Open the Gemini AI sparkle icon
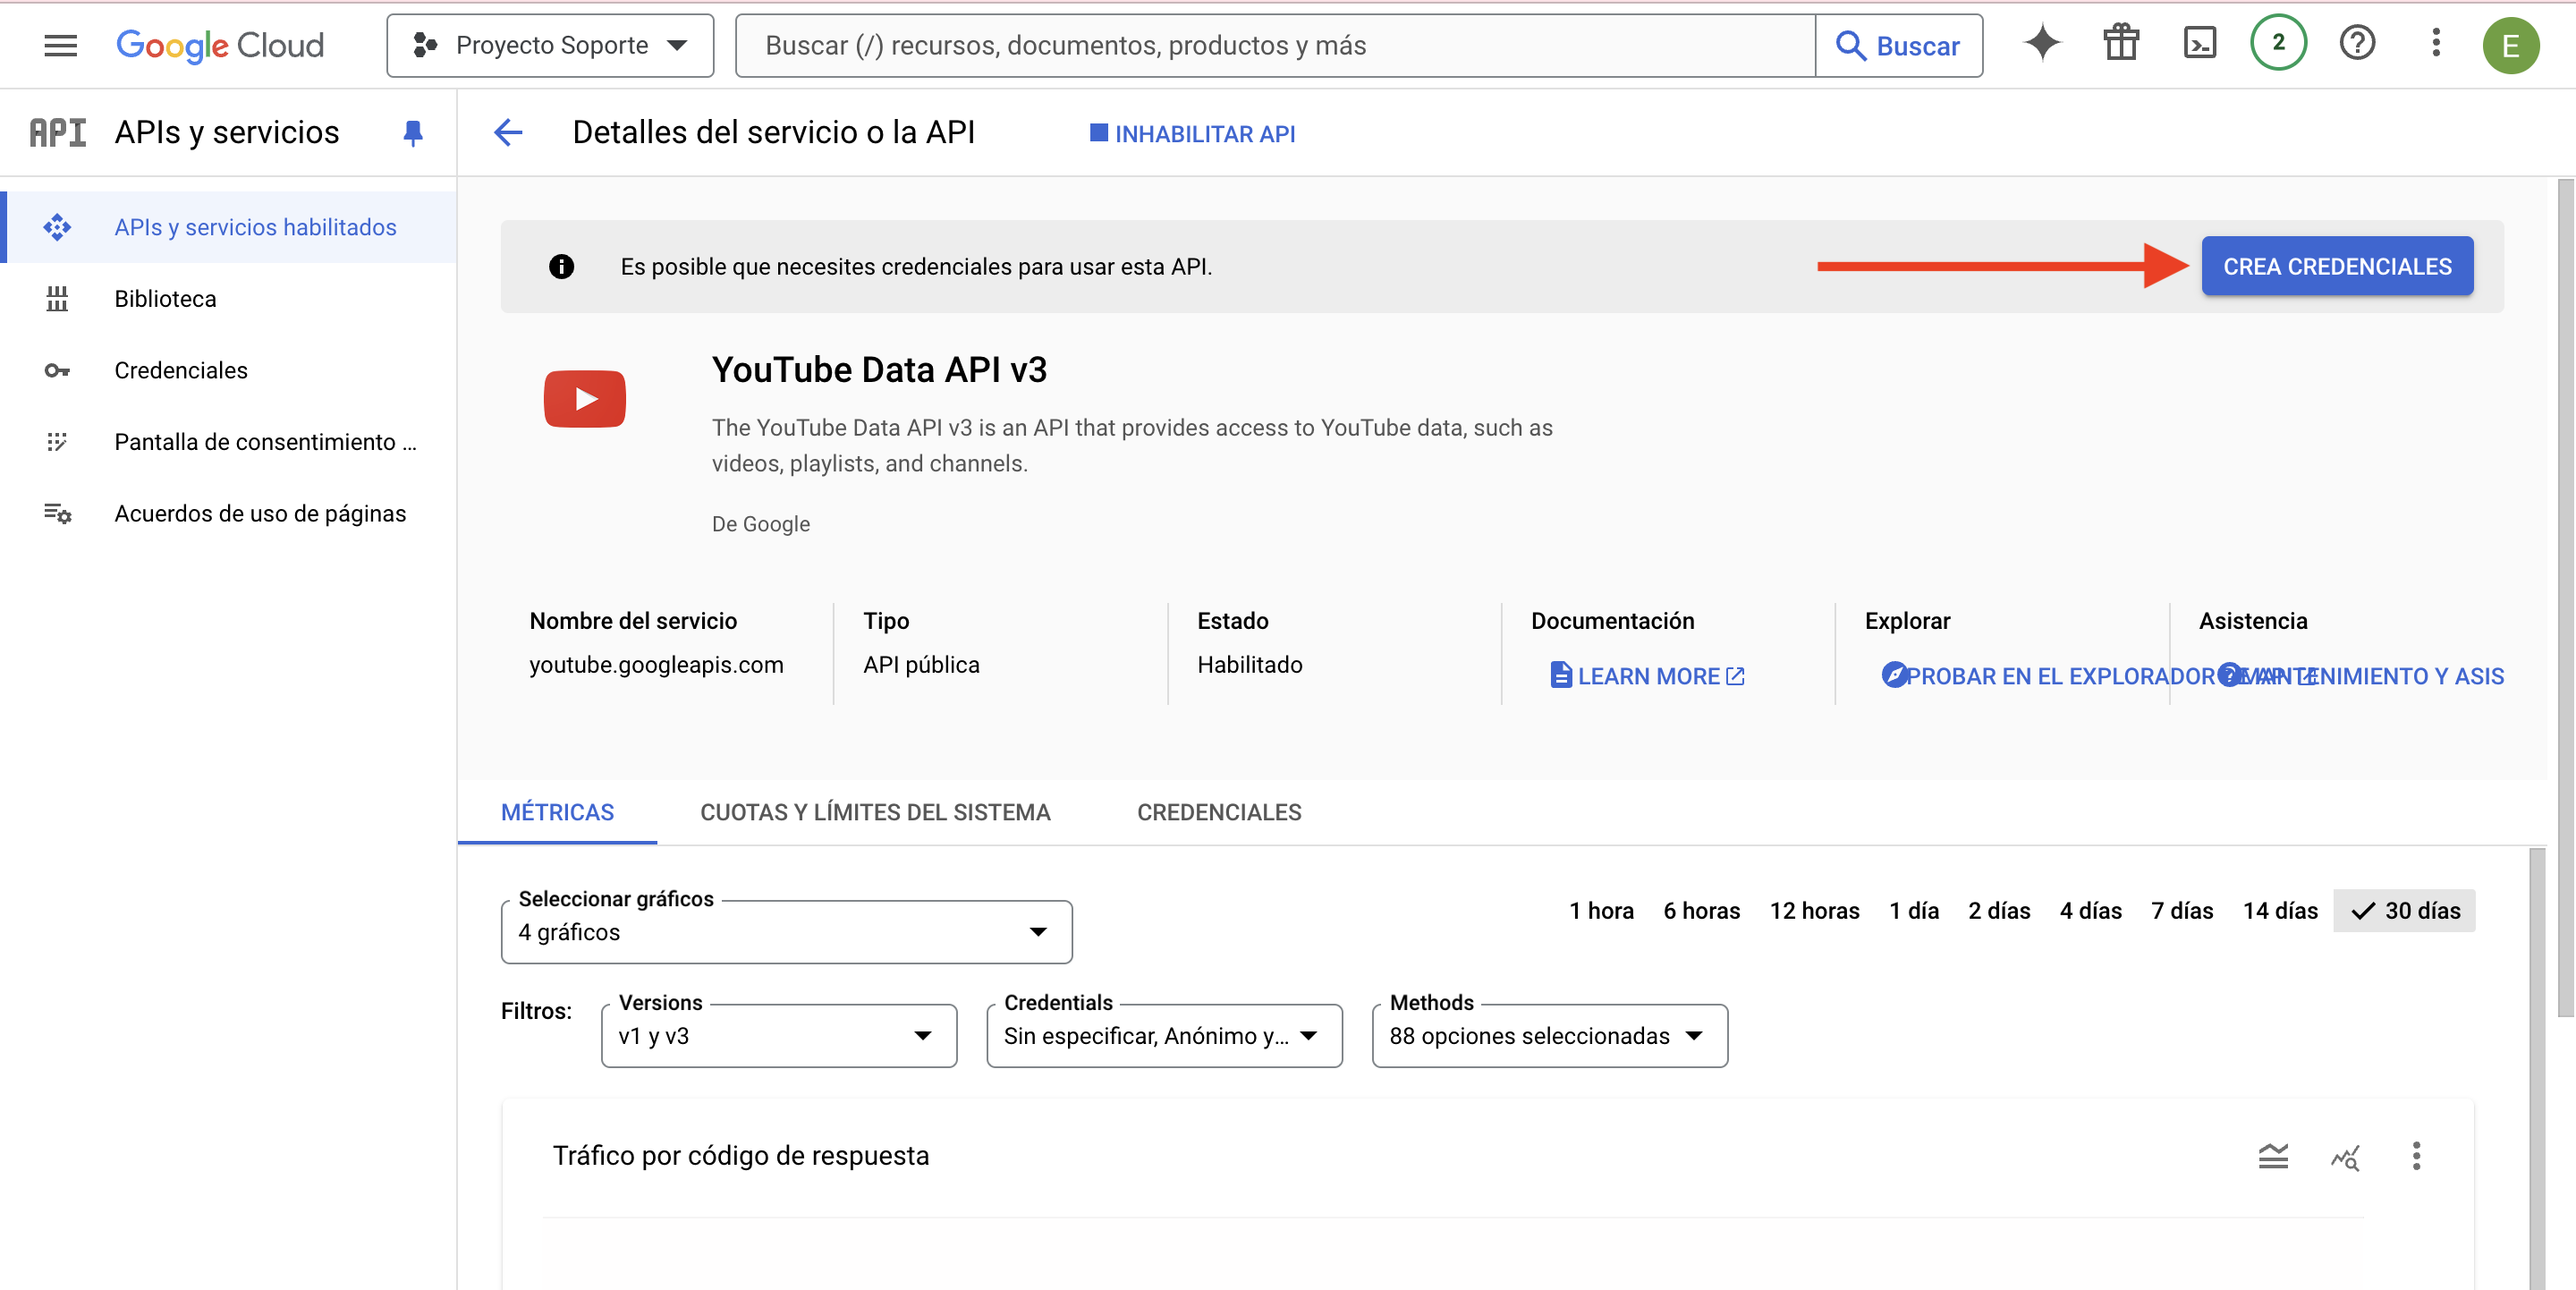This screenshot has width=2576, height=1290. 2042,44
